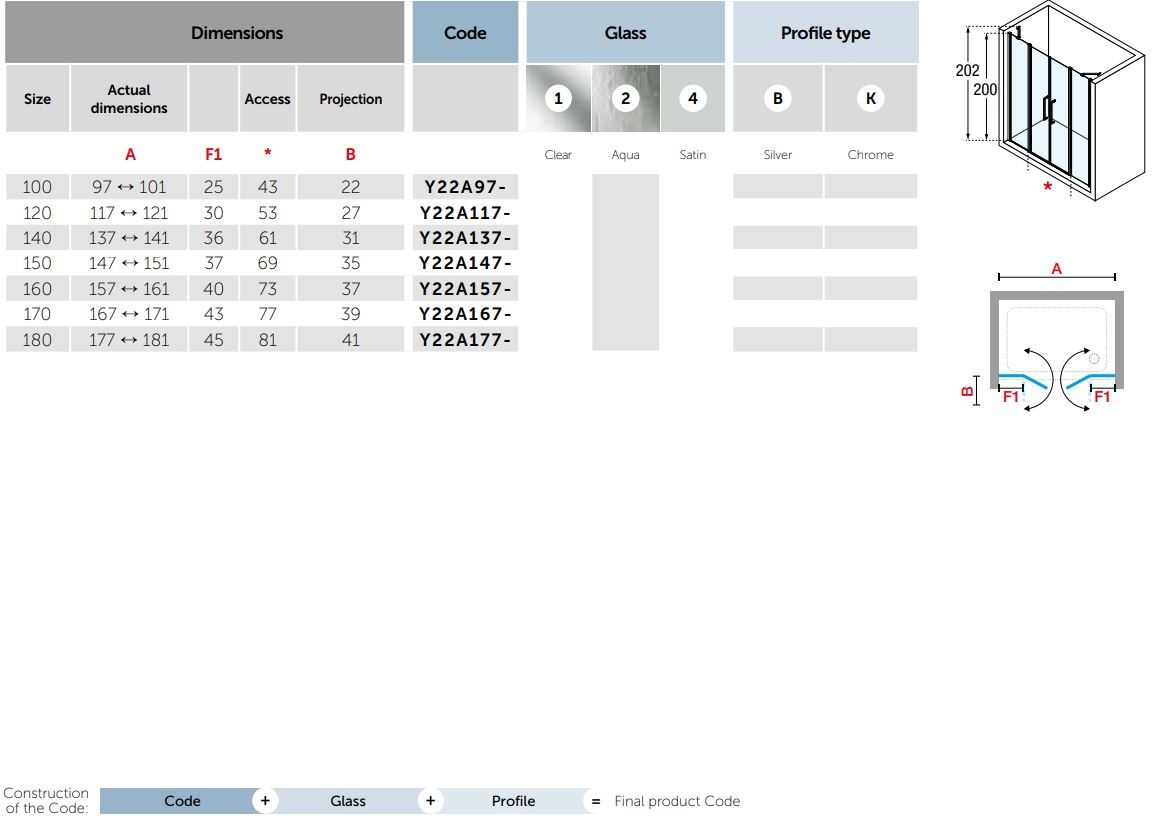Screen dimensions: 1159x818
Task: Click the second plus sign after Glass
Action: pos(430,801)
